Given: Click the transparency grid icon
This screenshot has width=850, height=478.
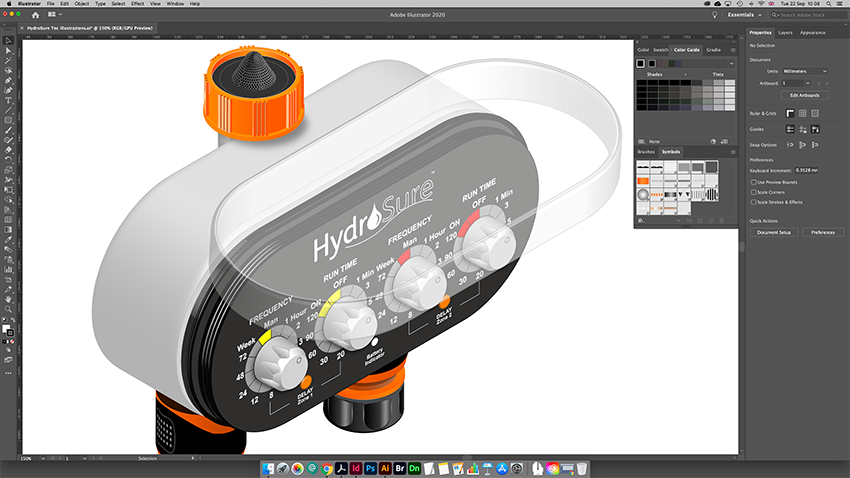Looking at the screenshot, I should coord(815,113).
